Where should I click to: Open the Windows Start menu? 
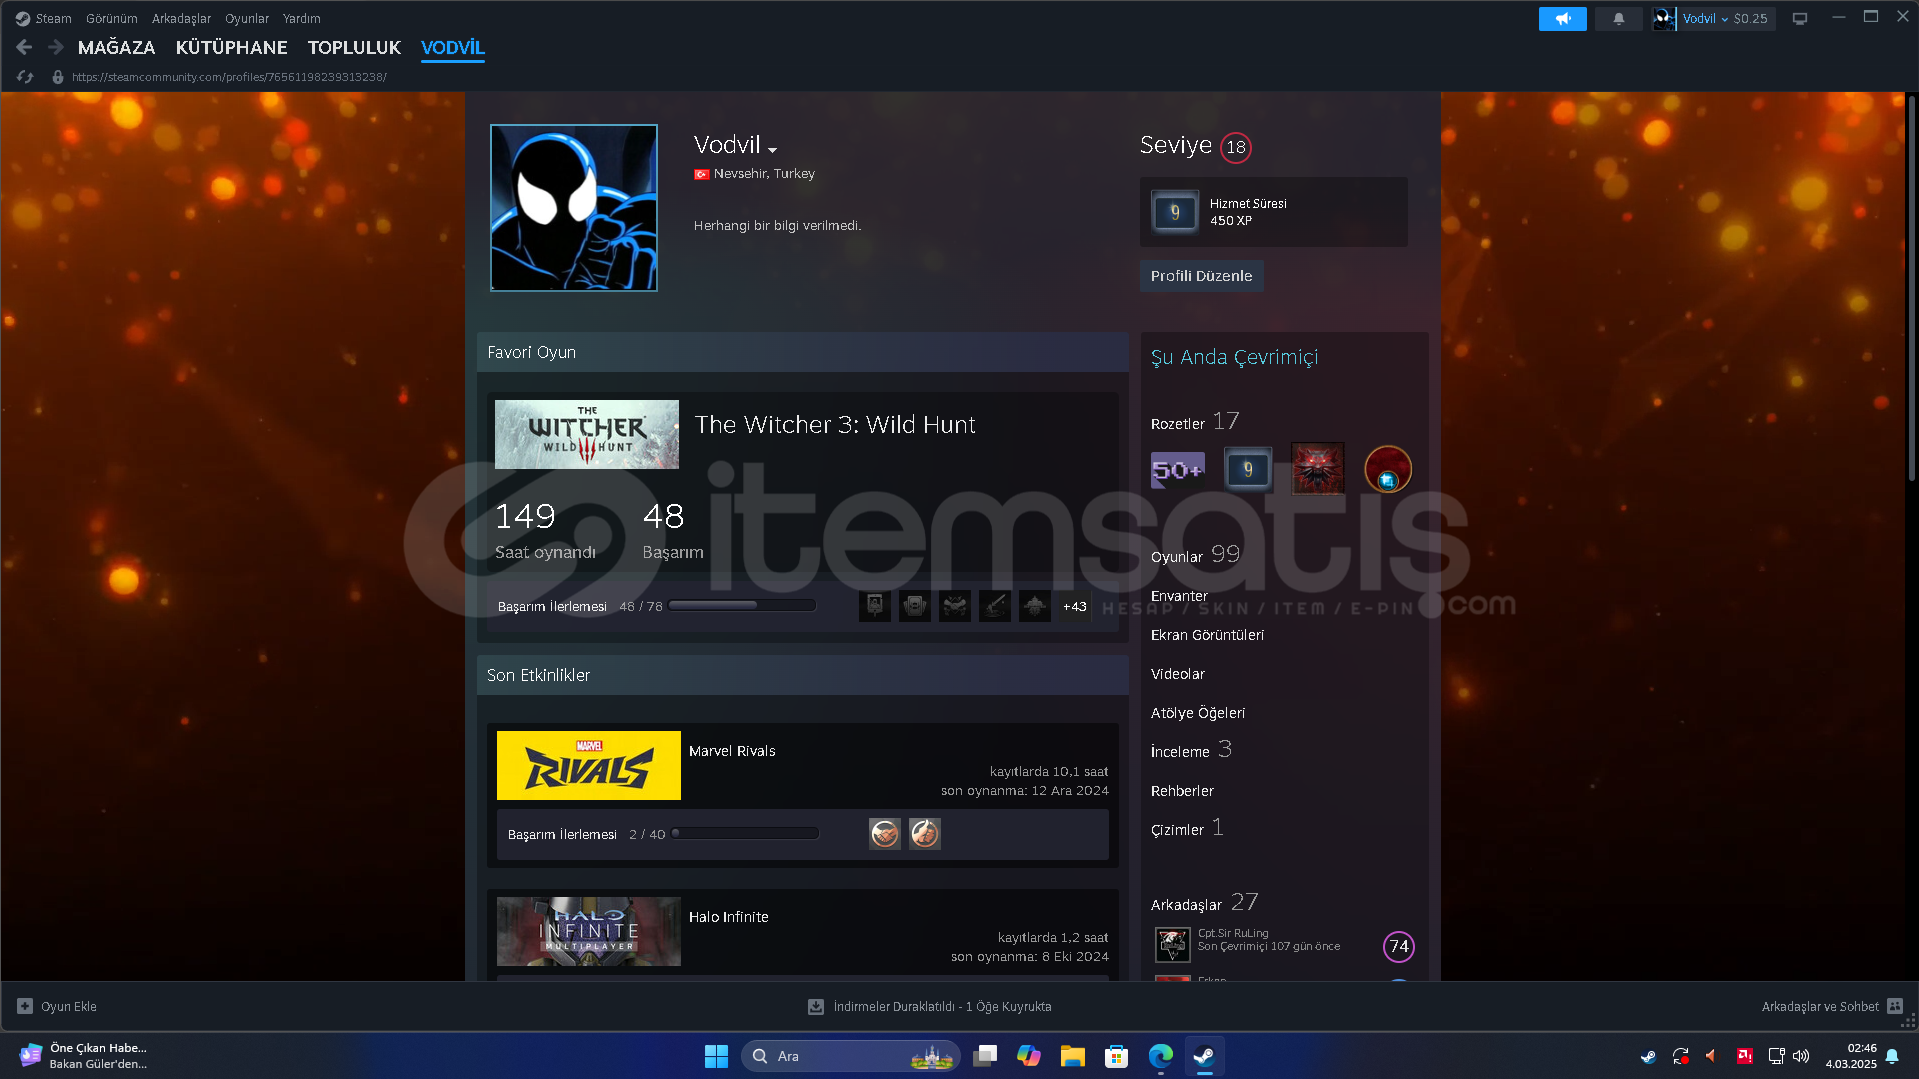(716, 1056)
